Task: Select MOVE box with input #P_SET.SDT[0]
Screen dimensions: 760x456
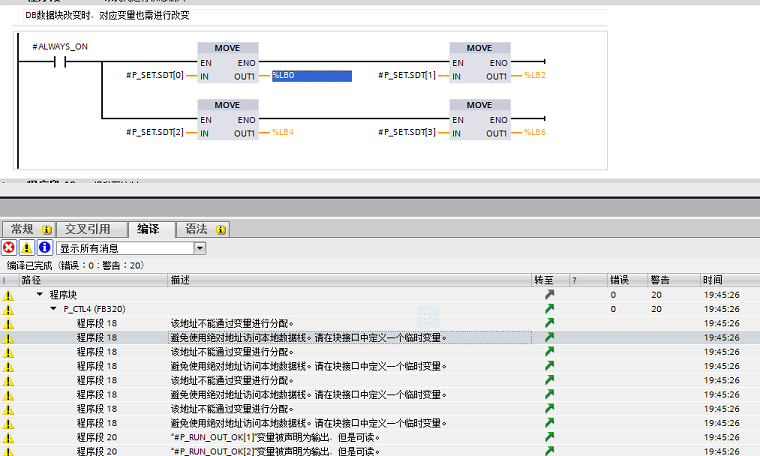Action: coord(227,62)
